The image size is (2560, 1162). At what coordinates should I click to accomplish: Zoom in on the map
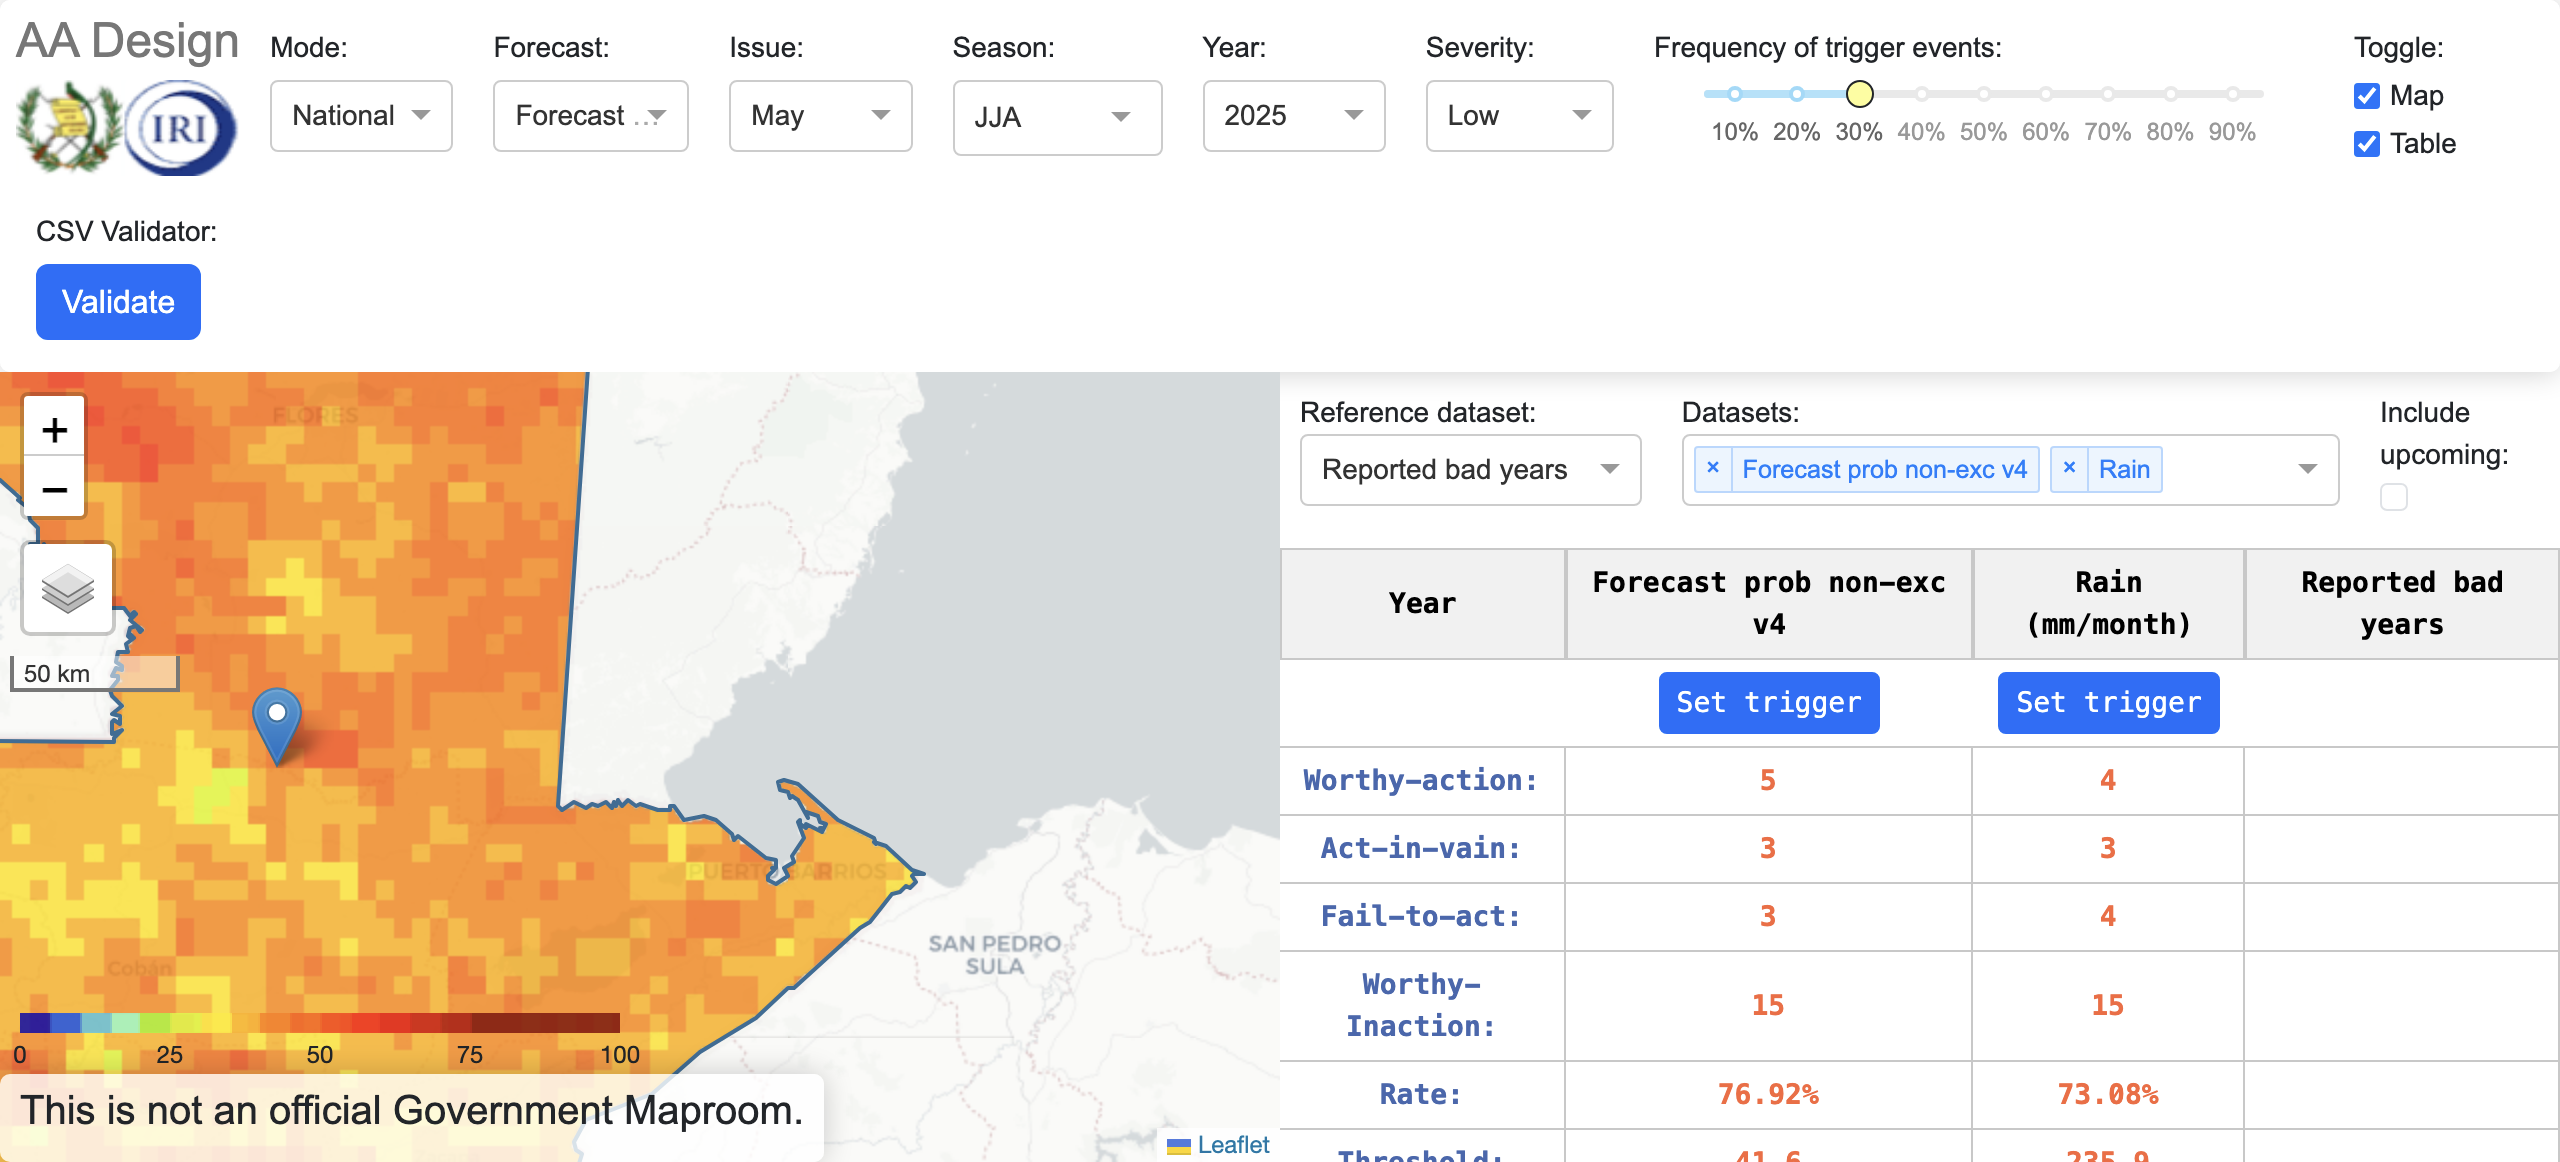click(54, 430)
